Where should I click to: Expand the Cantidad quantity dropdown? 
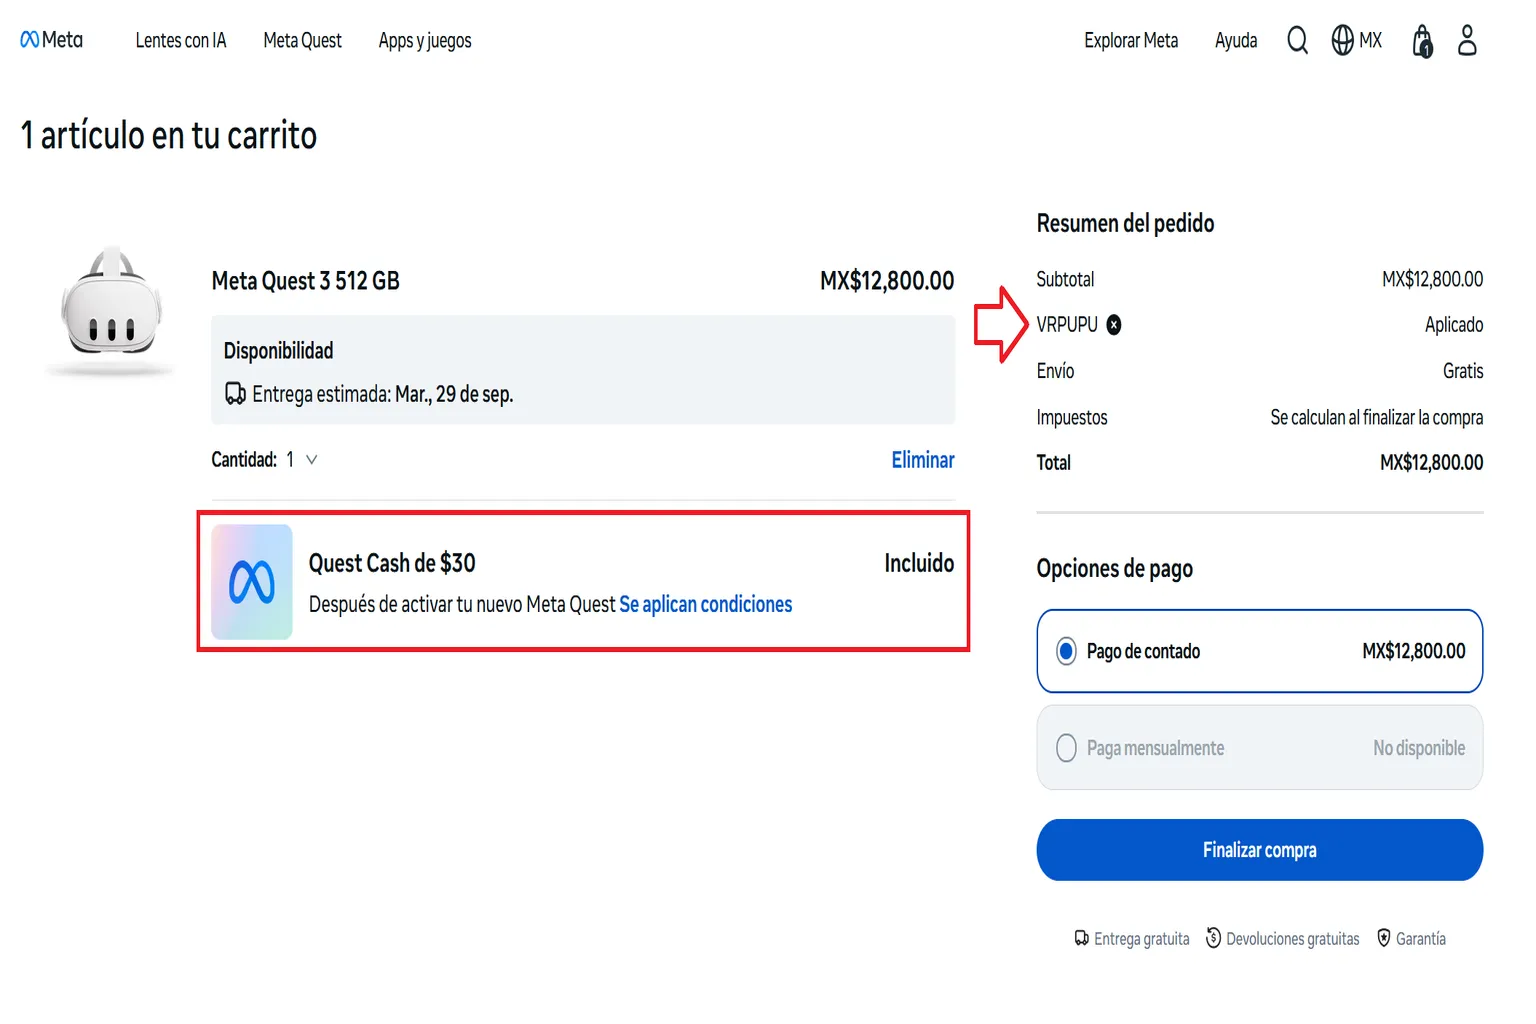click(x=302, y=460)
